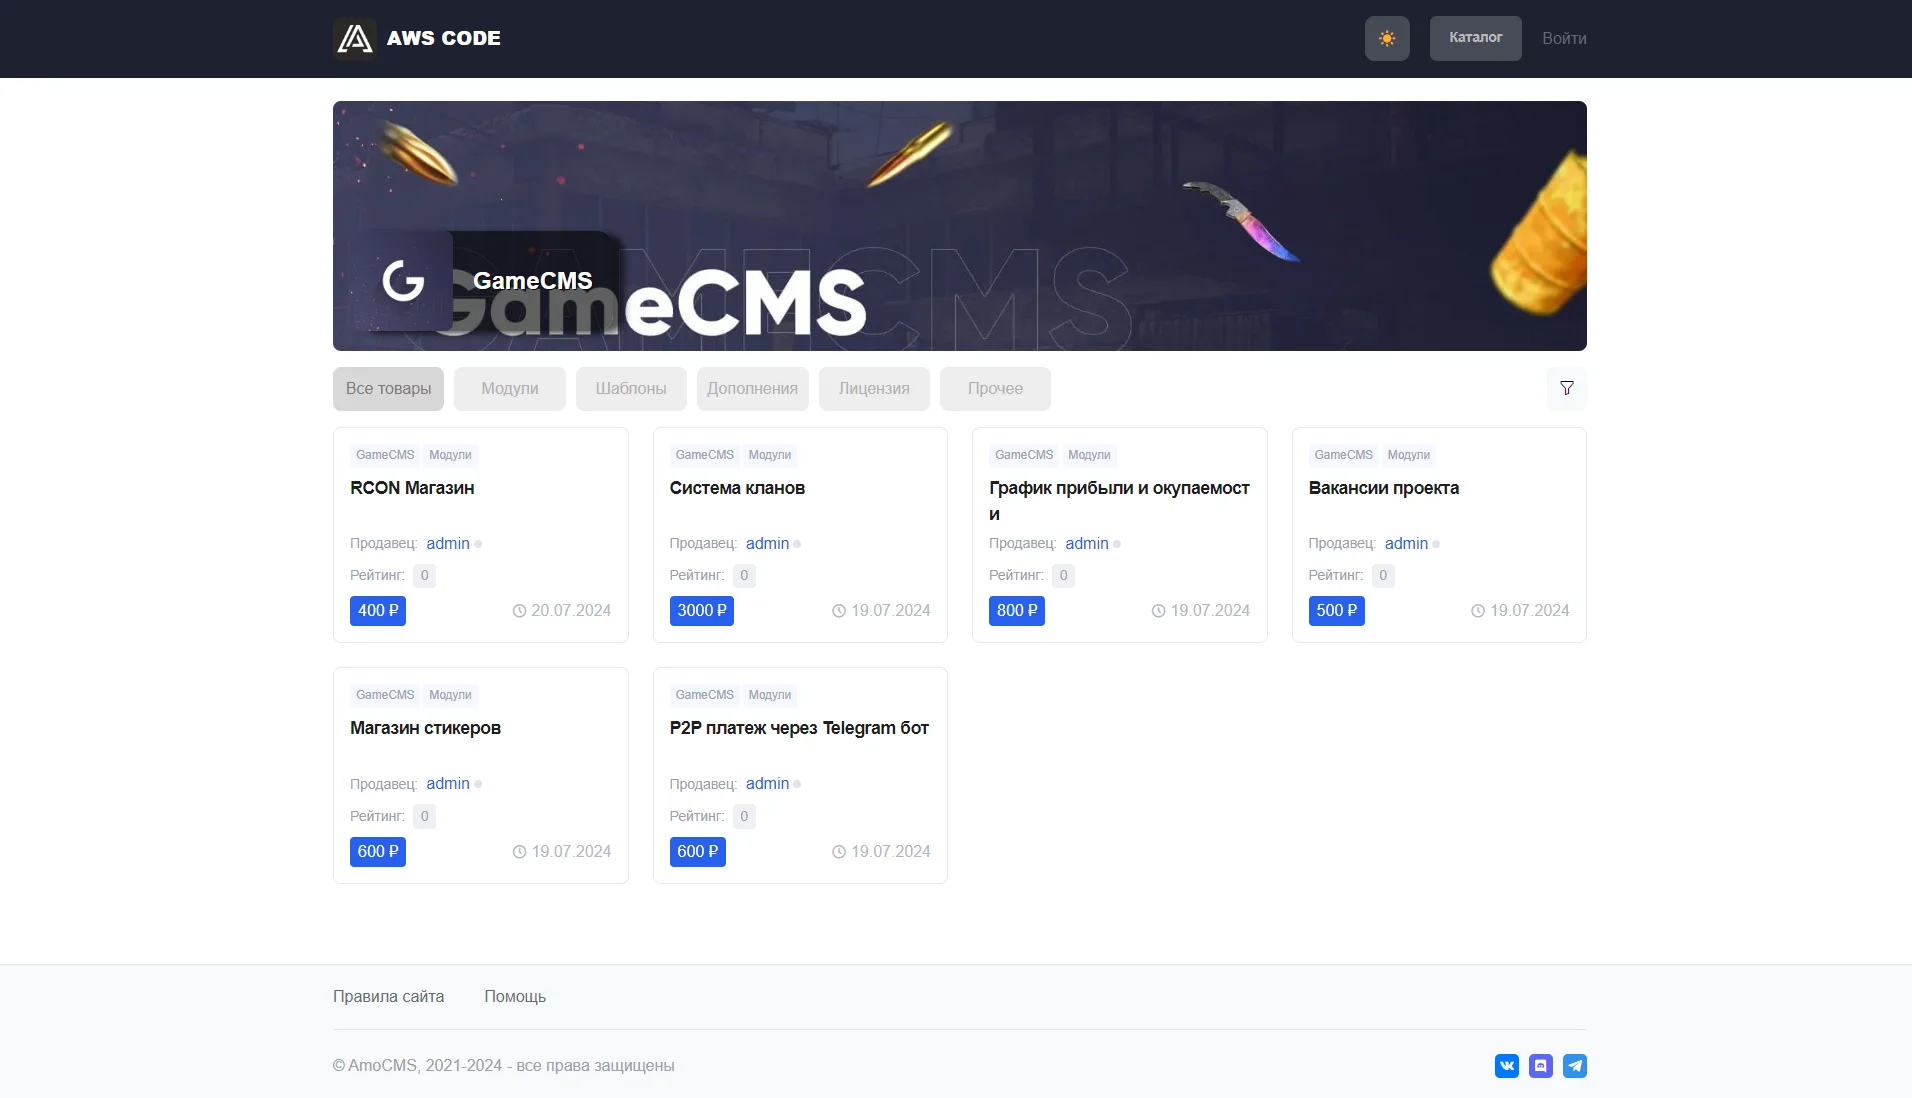This screenshot has height=1098, width=1912.
Task: Click the GameCMS banner image
Action: tap(960, 226)
